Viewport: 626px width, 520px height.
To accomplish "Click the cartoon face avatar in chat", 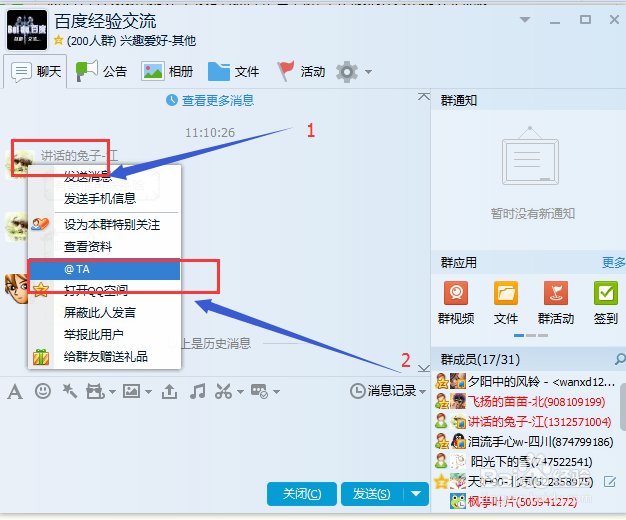I will (x=16, y=288).
